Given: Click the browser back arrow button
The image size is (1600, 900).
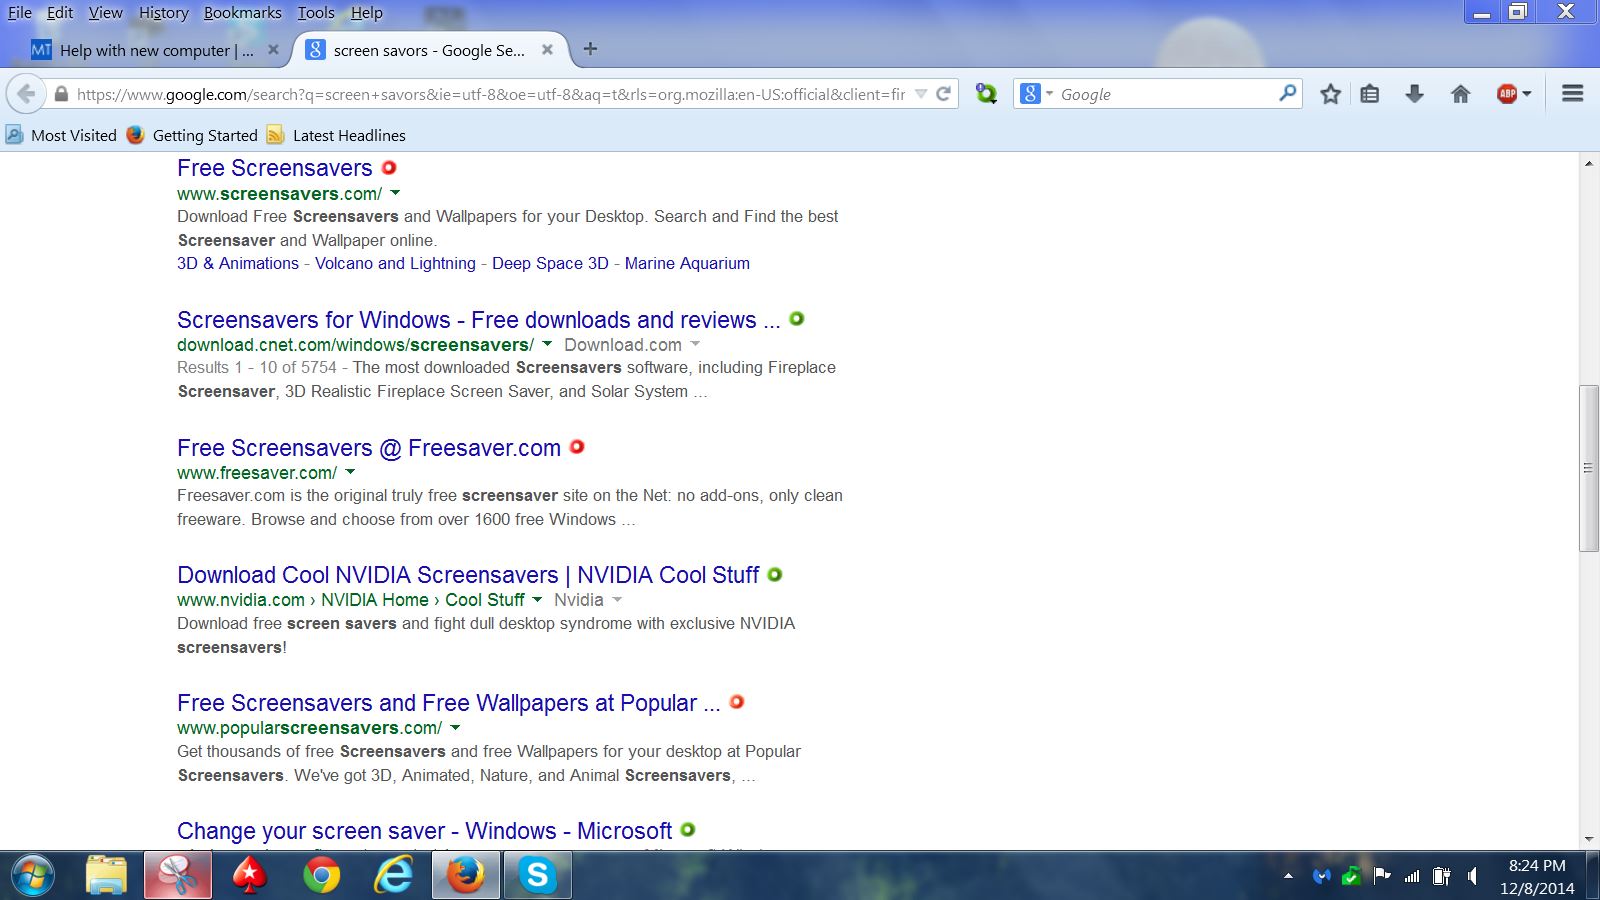Looking at the screenshot, I should pos(26,94).
